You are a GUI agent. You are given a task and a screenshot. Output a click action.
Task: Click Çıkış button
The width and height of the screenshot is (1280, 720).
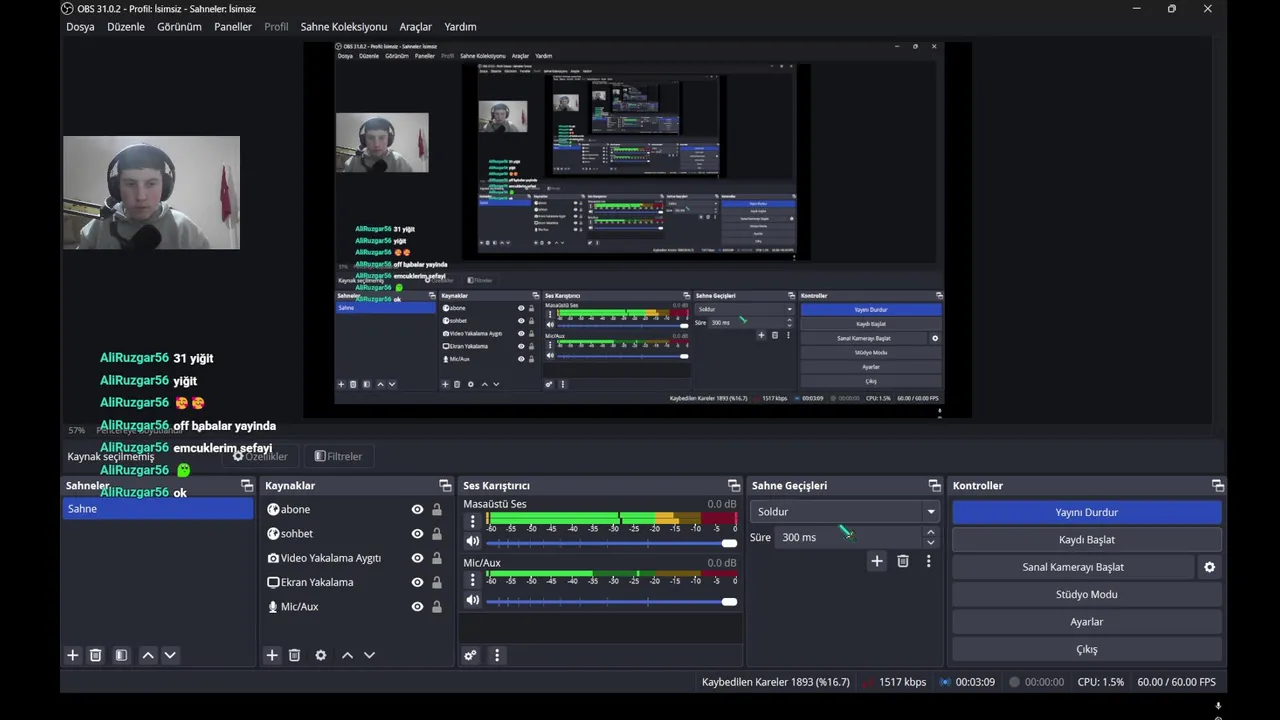(1086, 649)
